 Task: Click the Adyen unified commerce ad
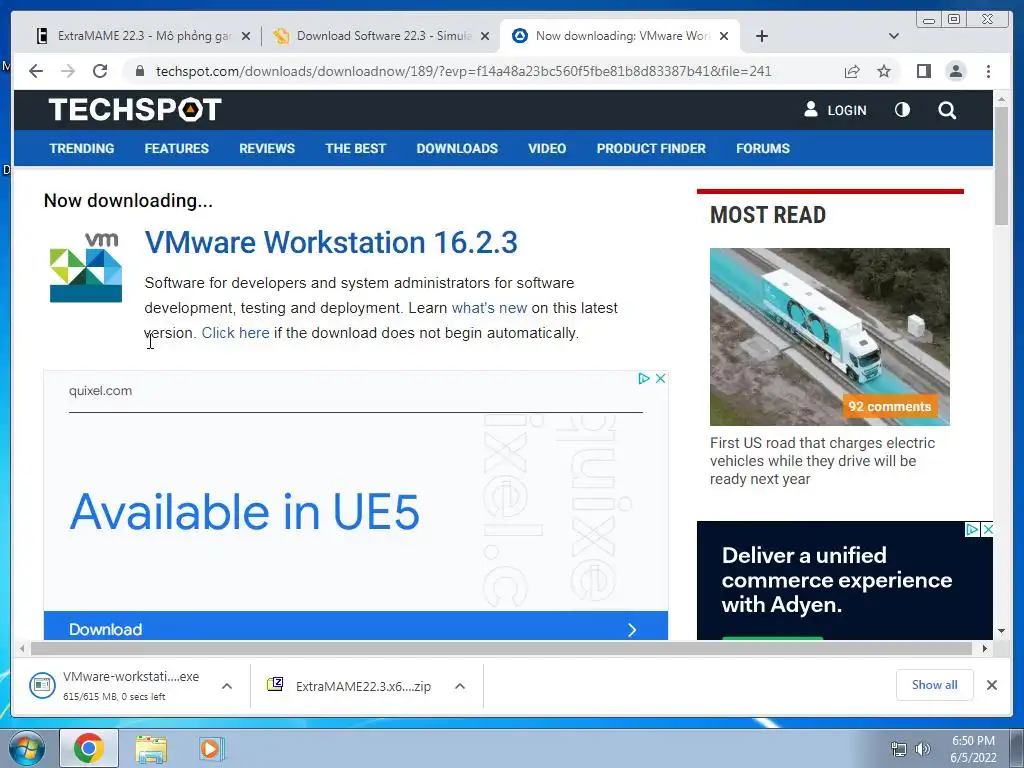[x=844, y=580]
